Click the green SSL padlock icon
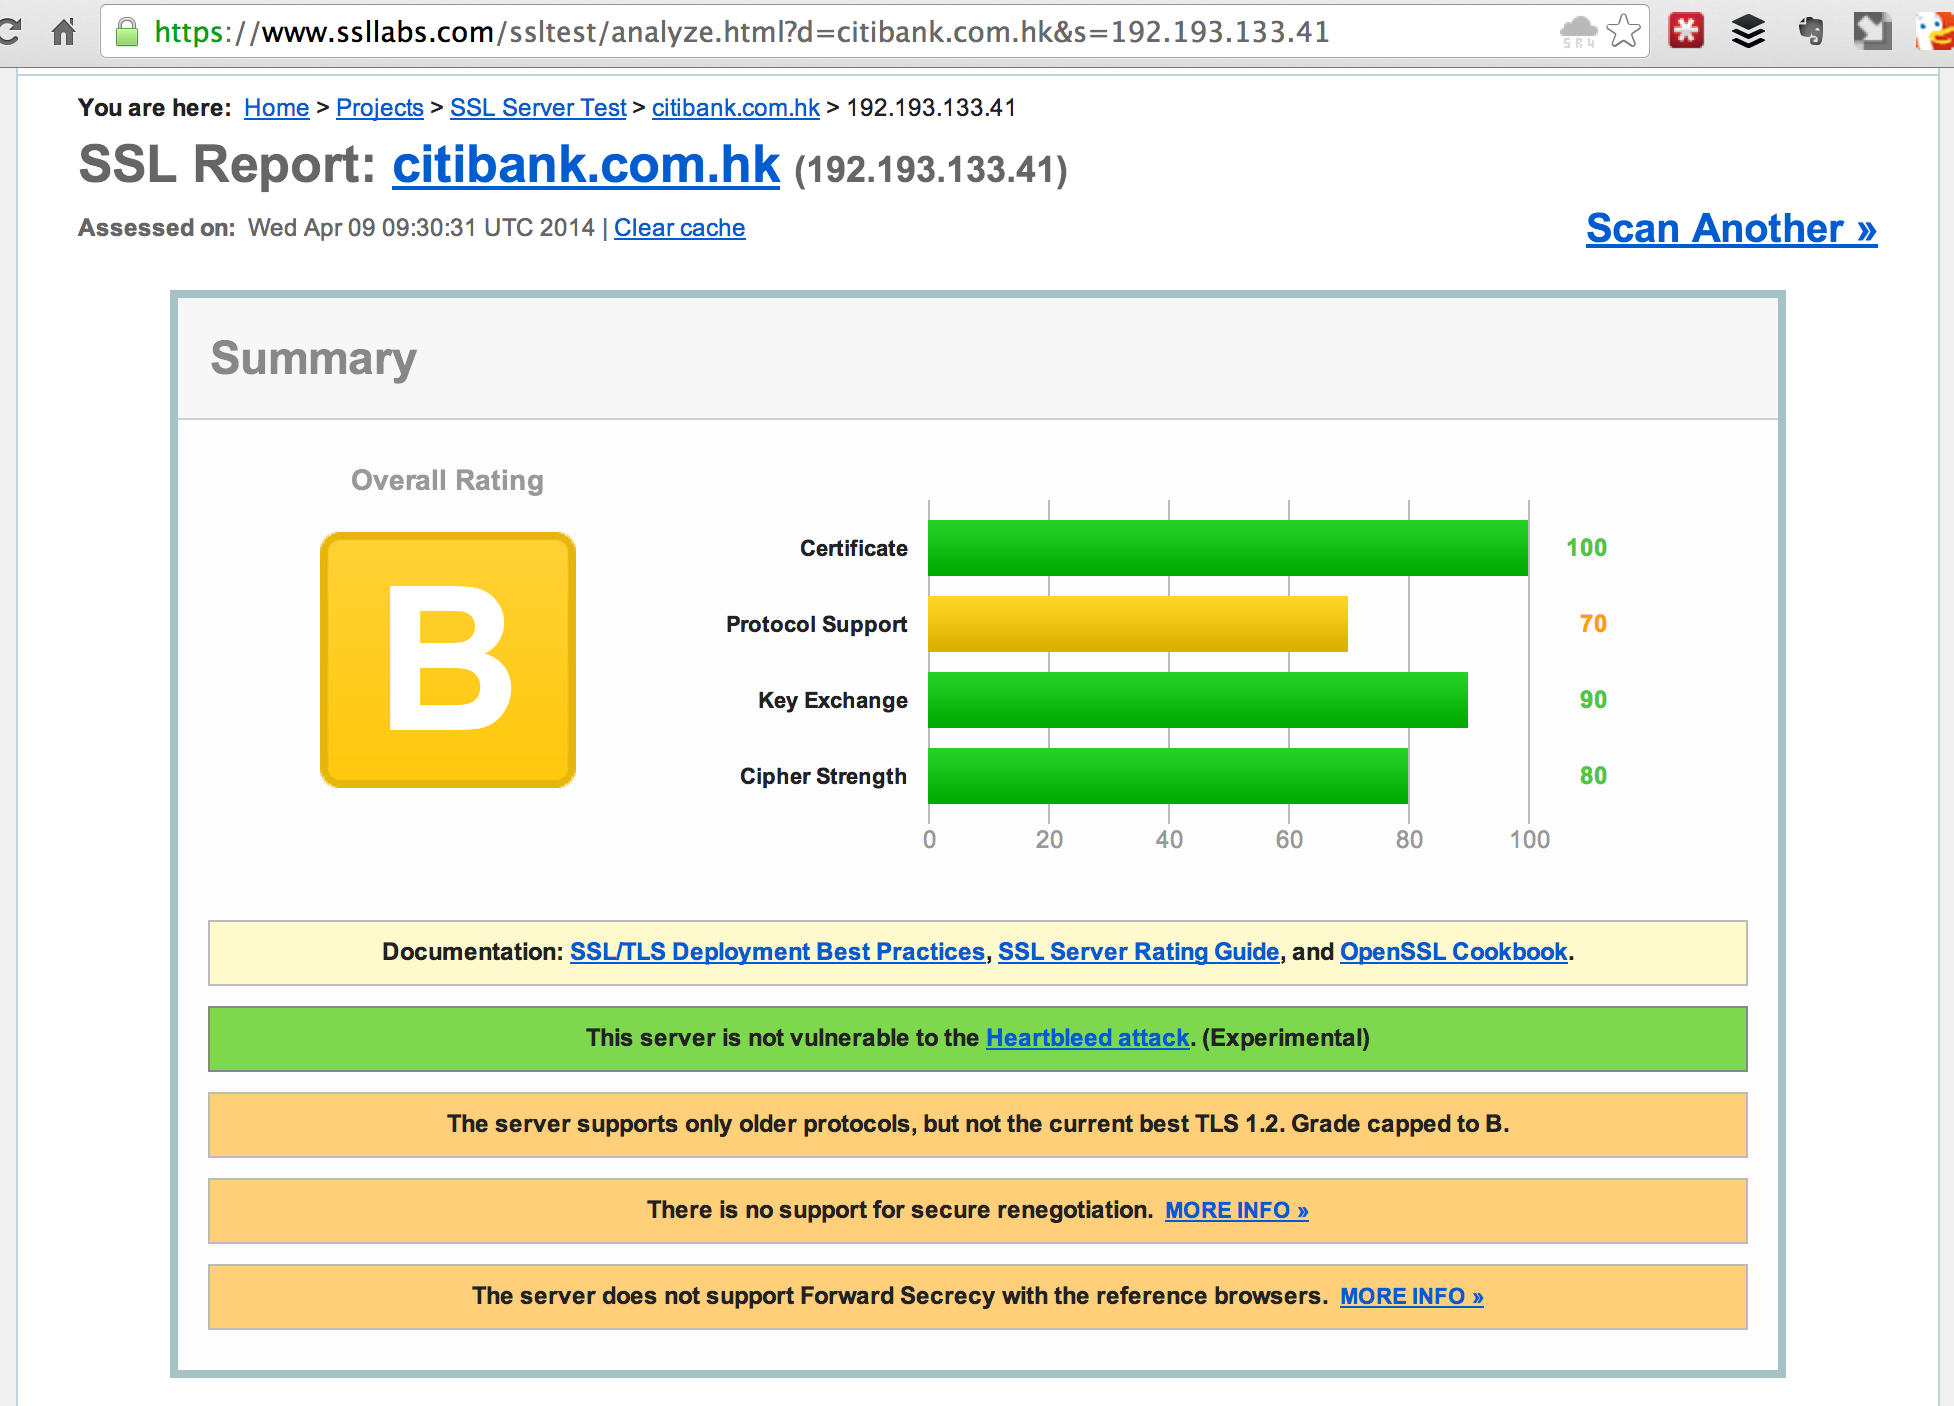The width and height of the screenshot is (1954, 1406). (127, 32)
